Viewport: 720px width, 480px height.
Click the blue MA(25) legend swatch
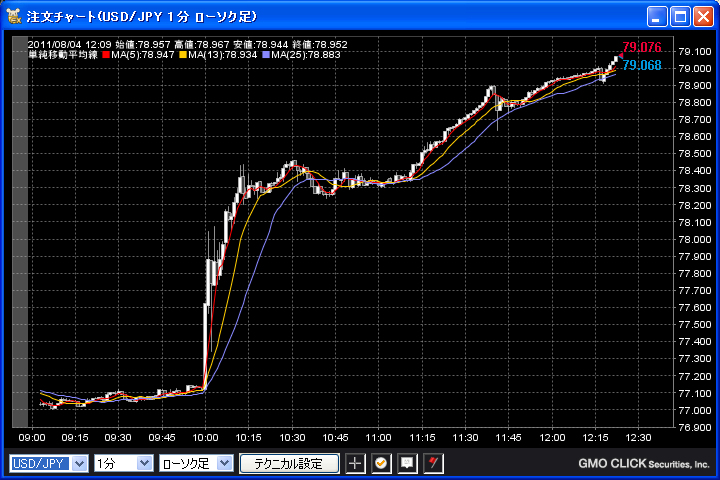[x=264, y=54]
